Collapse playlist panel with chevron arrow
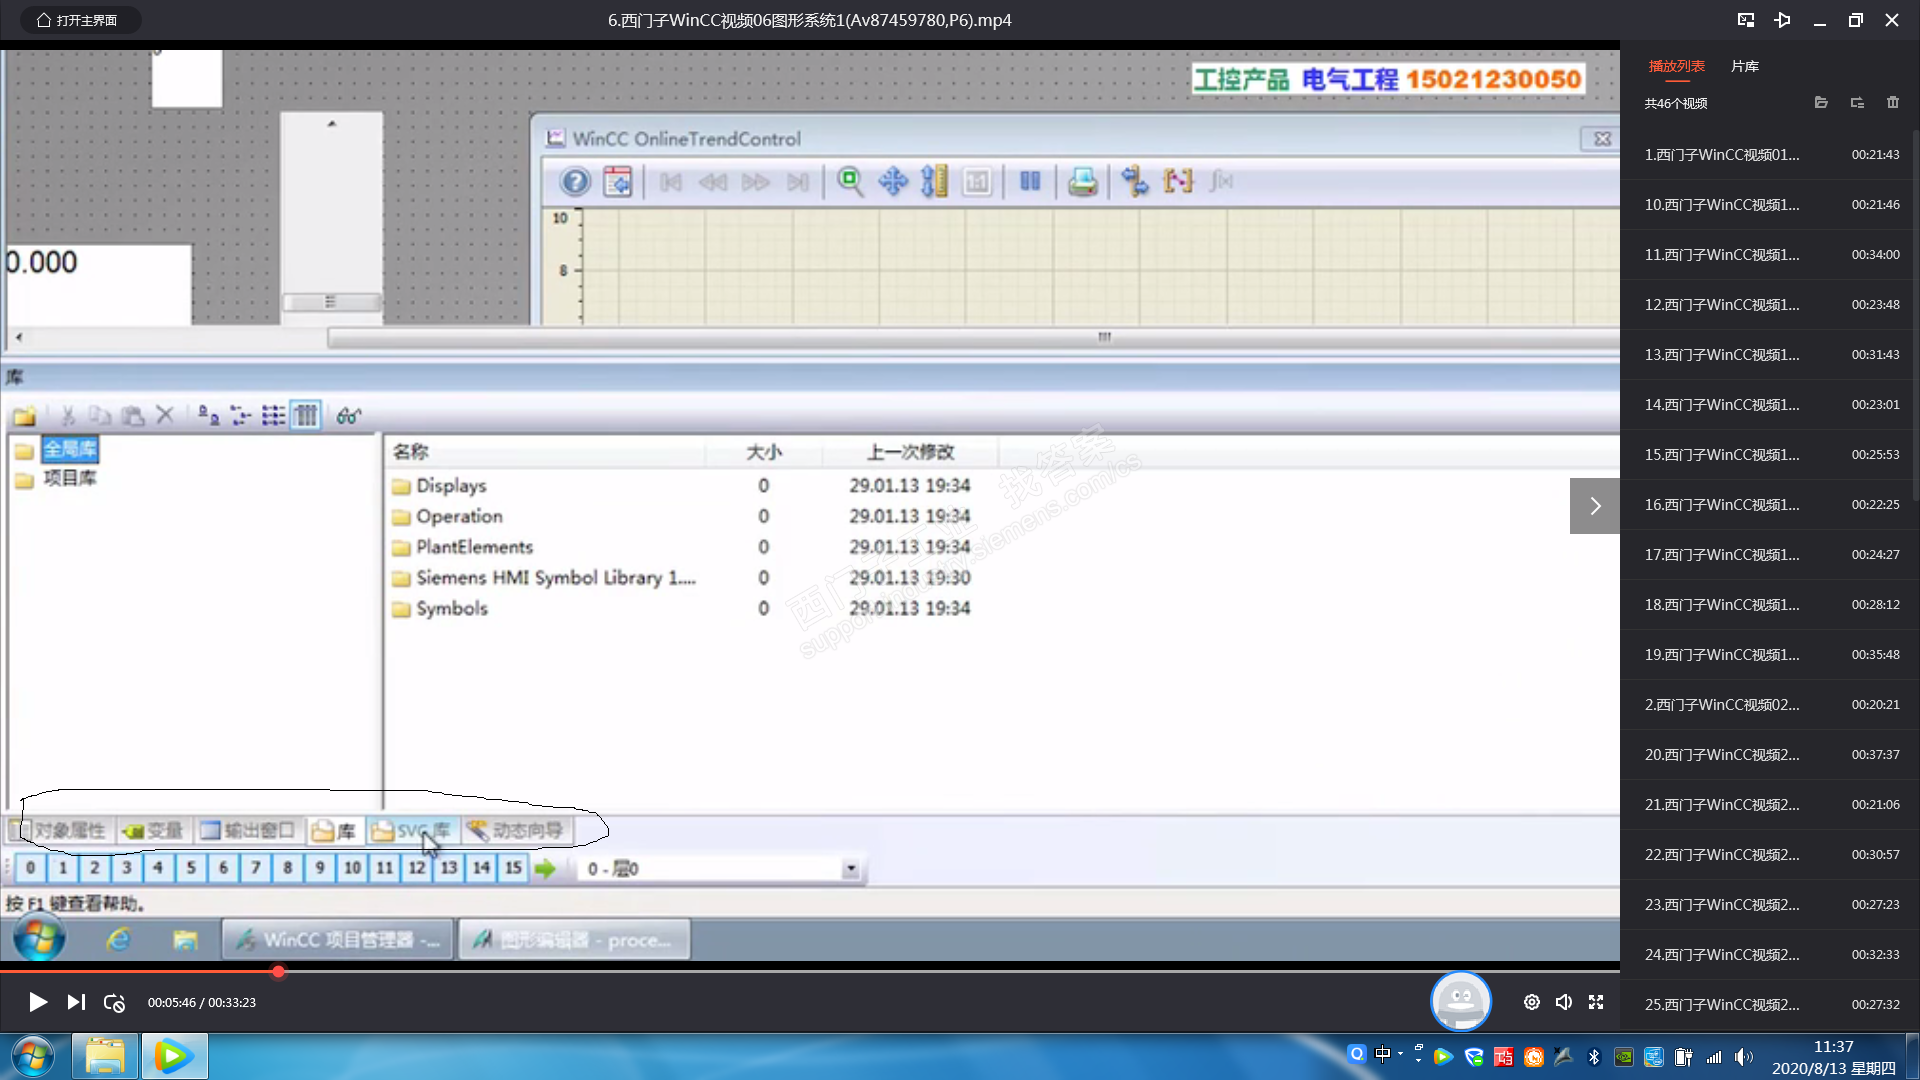 tap(1595, 506)
